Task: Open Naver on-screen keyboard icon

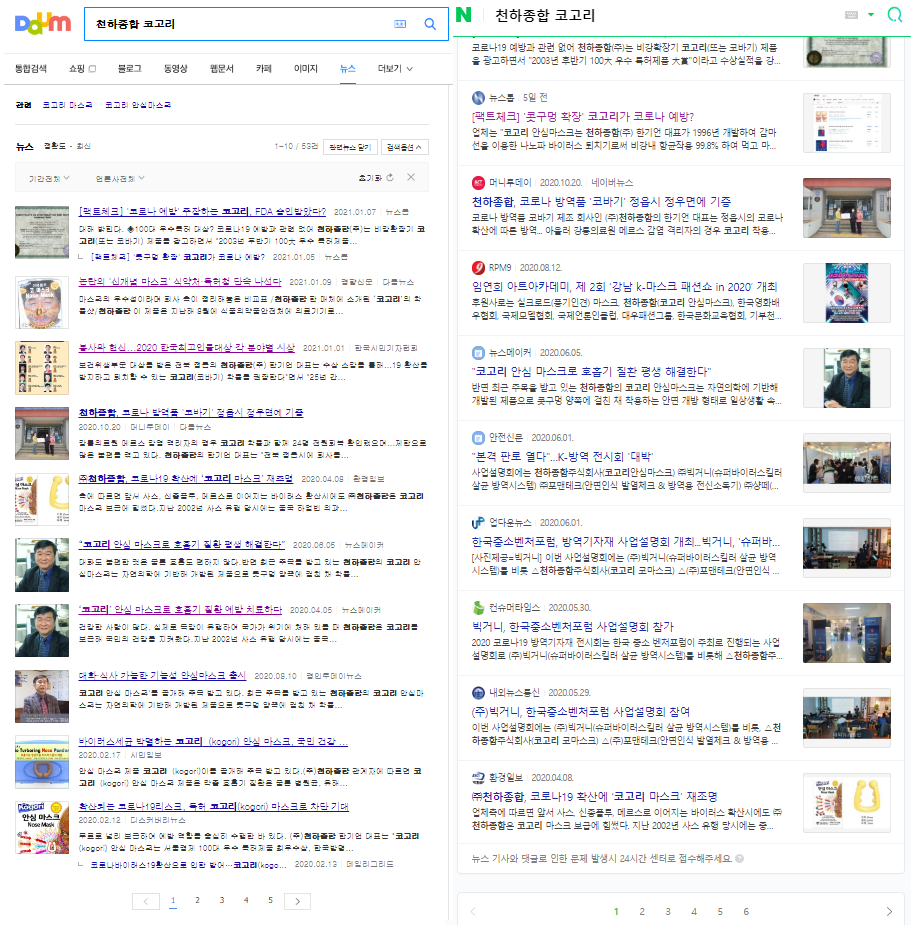Action: point(851,15)
